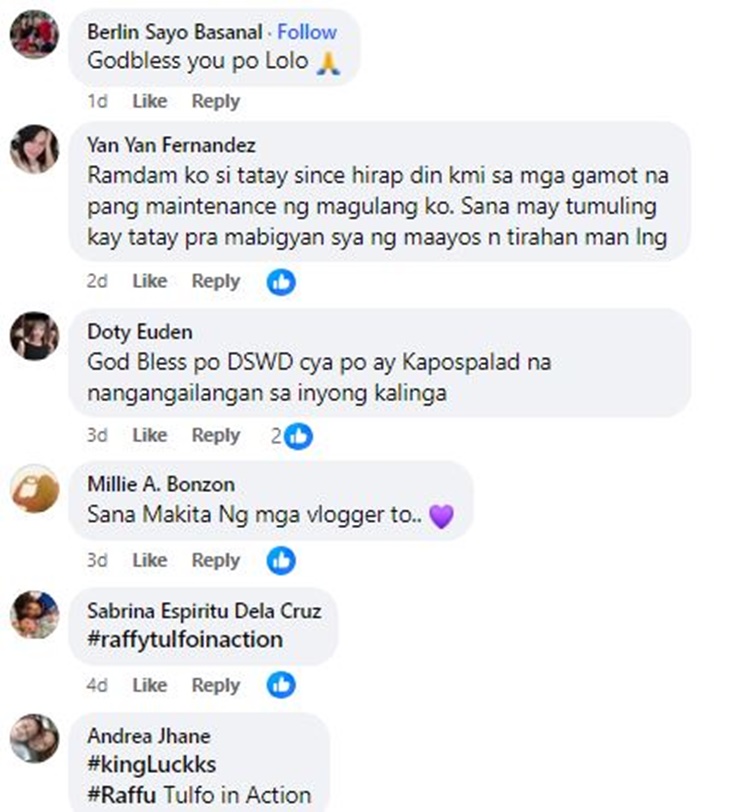Open the #kingLuckks hashtag
The height and width of the screenshot is (812, 750).
pyautogui.click(x=151, y=764)
